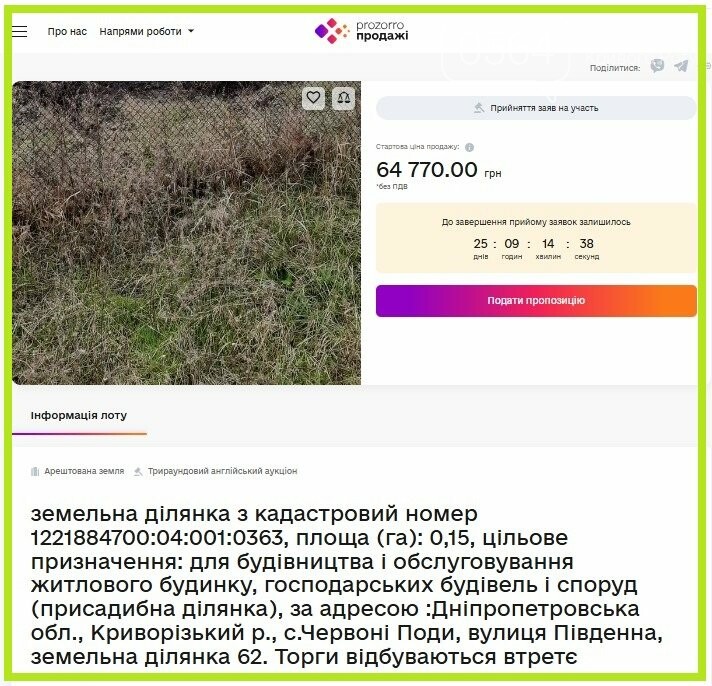Open the Про нас menu item
Image resolution: width=712 pixels, height=686 pixels.
click(67, 31)
